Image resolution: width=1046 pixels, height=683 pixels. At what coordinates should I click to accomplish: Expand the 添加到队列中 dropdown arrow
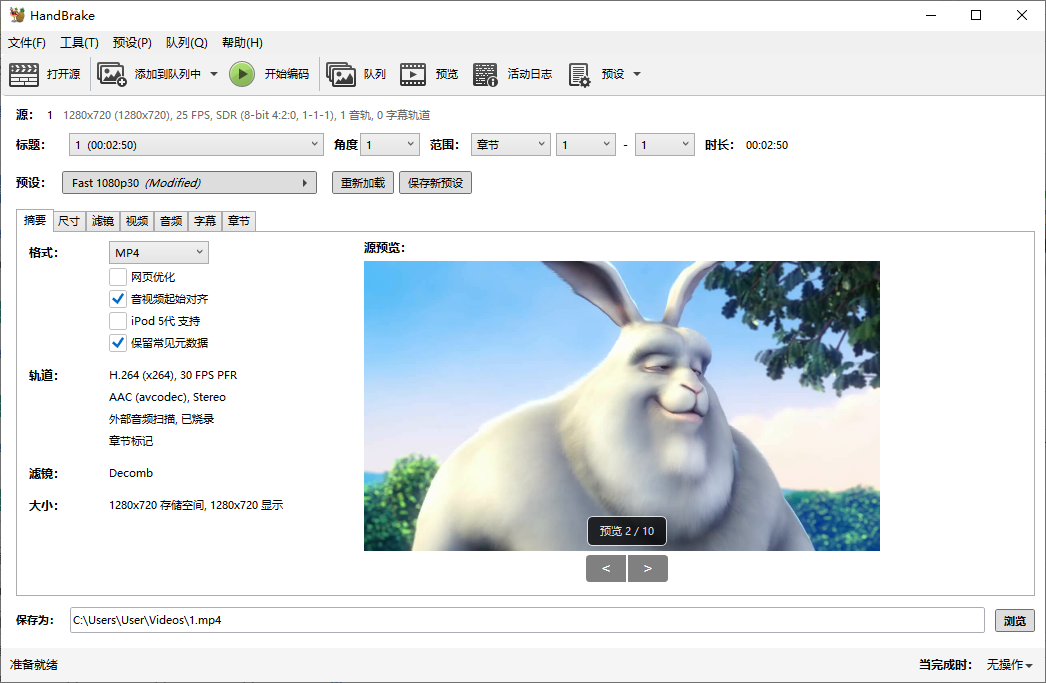(213, 74)
